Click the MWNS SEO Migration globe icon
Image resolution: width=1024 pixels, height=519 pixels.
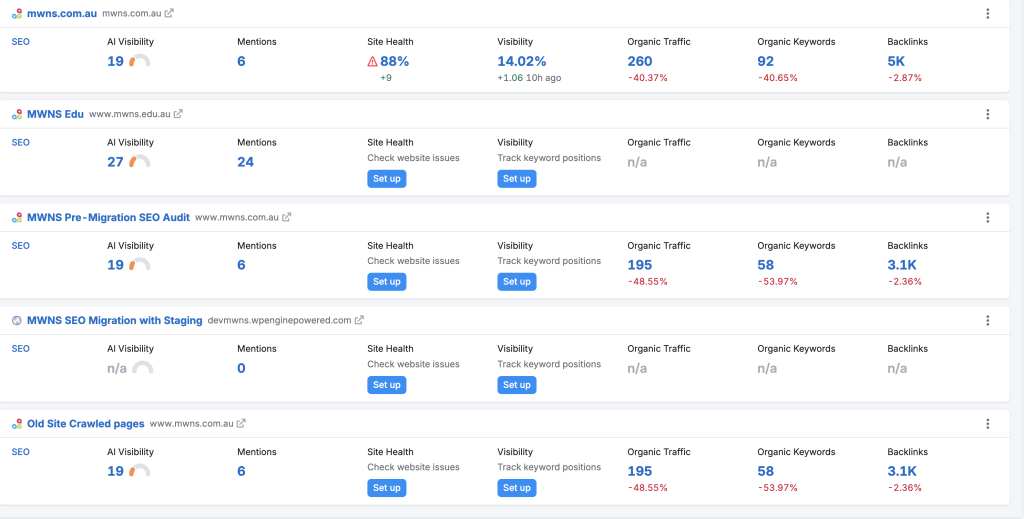16,320
